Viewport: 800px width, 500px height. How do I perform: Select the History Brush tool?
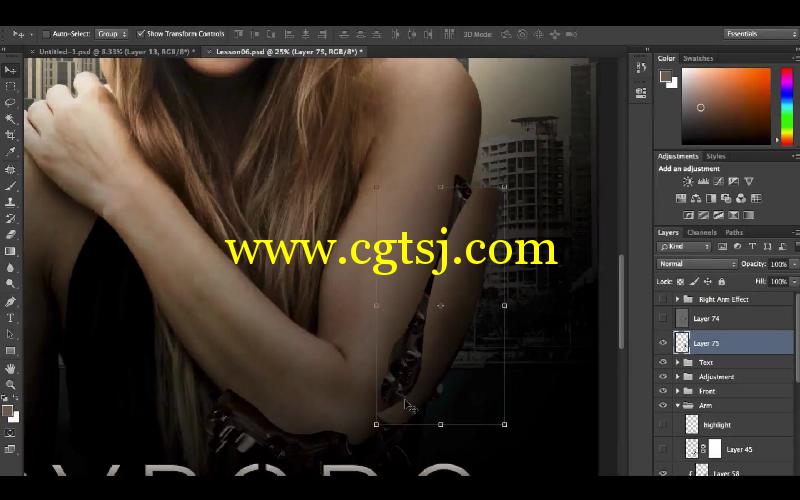tap(10, 218)
